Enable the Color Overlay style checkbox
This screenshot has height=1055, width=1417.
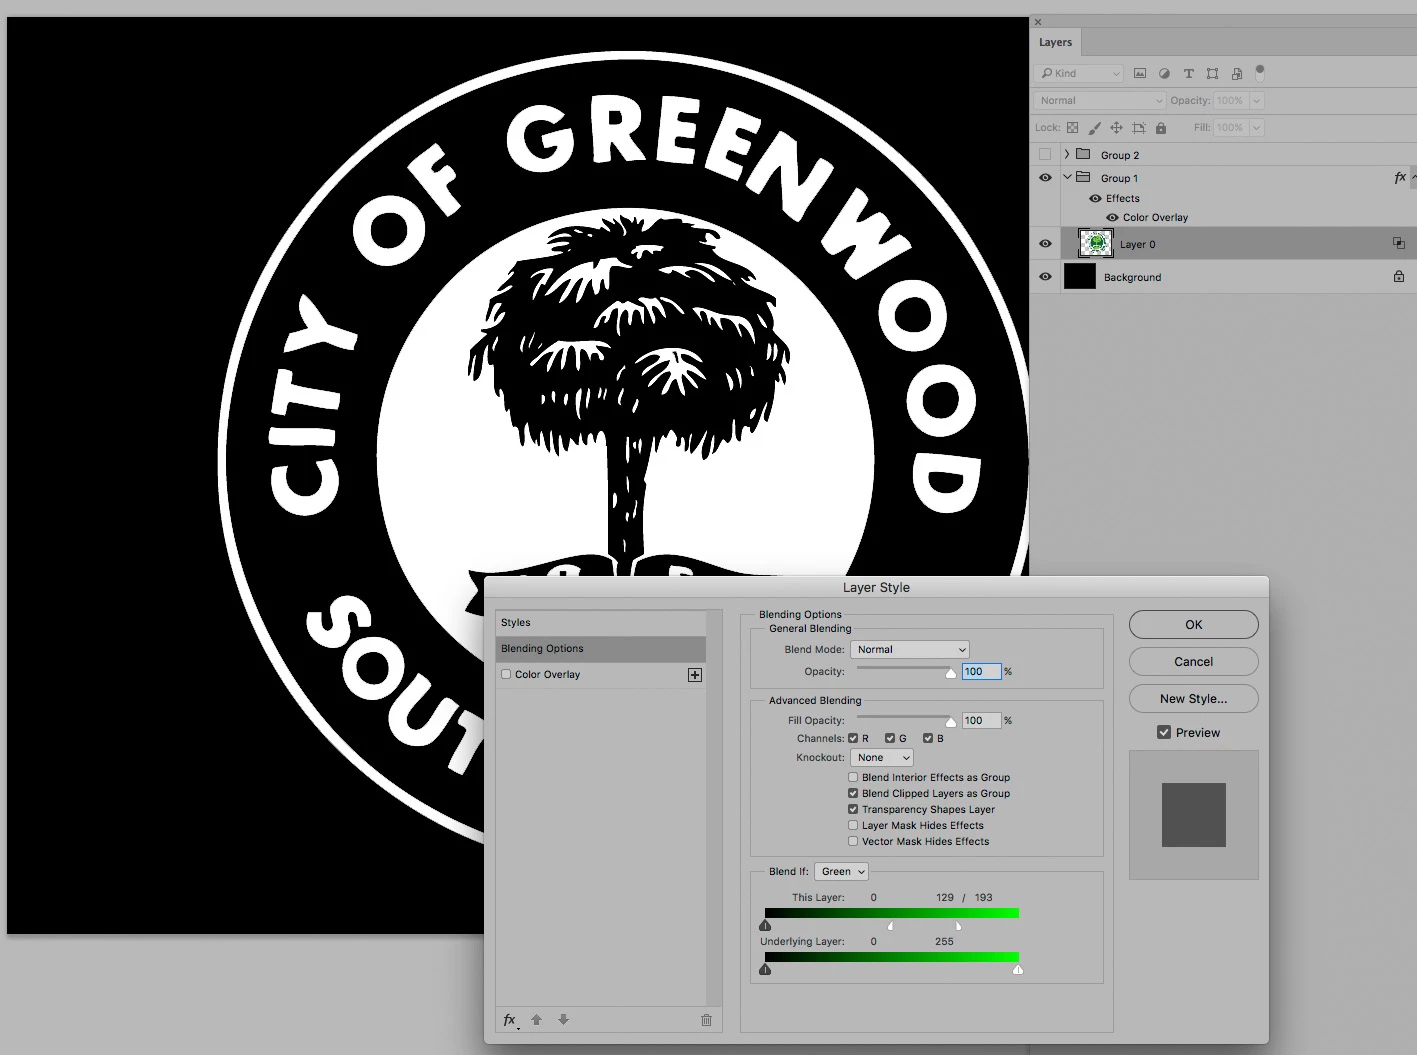coord(506,675)
